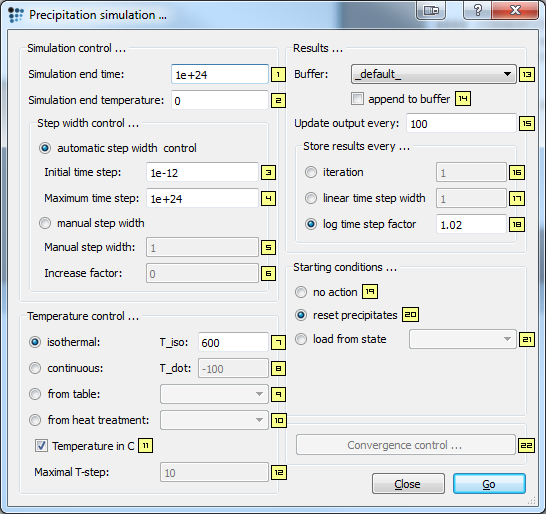The width and height of the screenshot is (546, 514).
Task: Click the title bar help question mark button
Action: pos(477,10)
